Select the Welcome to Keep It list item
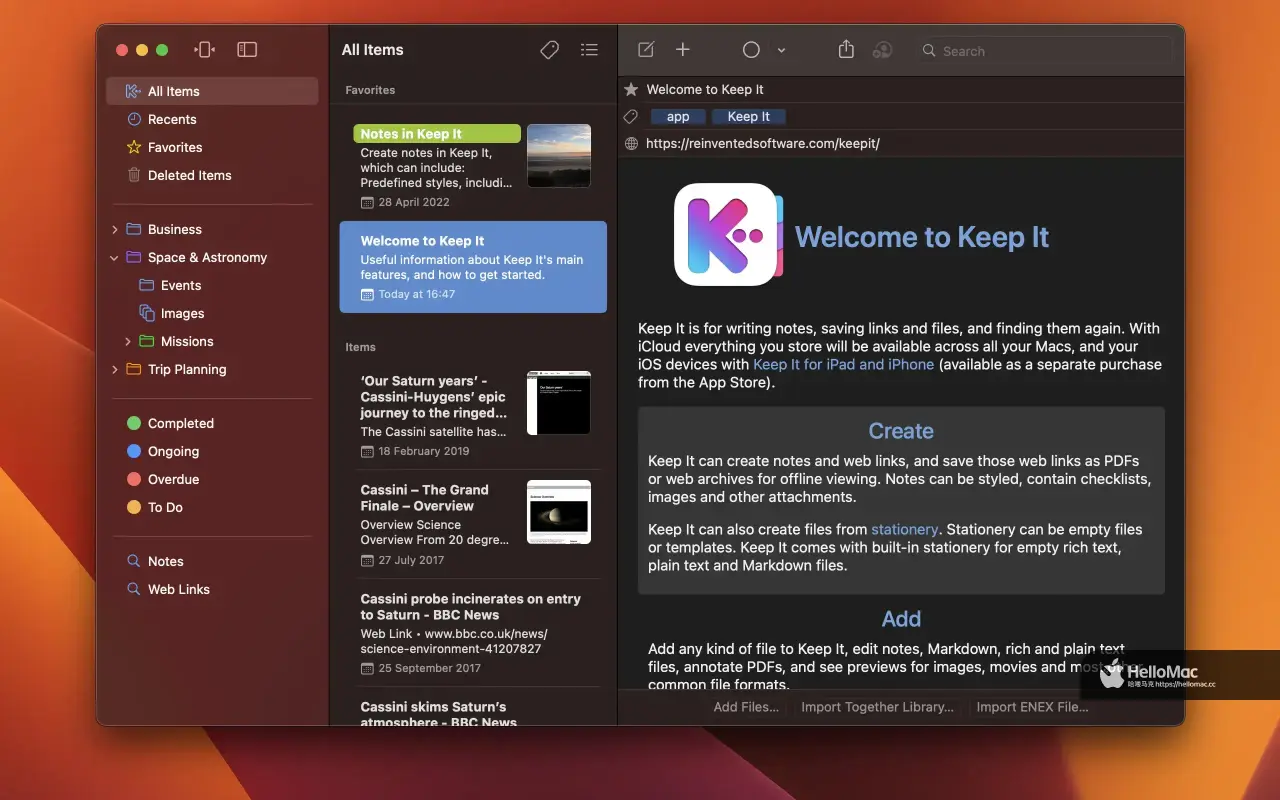The width and height of the screenshot is (1280, 800). [473, 267]
